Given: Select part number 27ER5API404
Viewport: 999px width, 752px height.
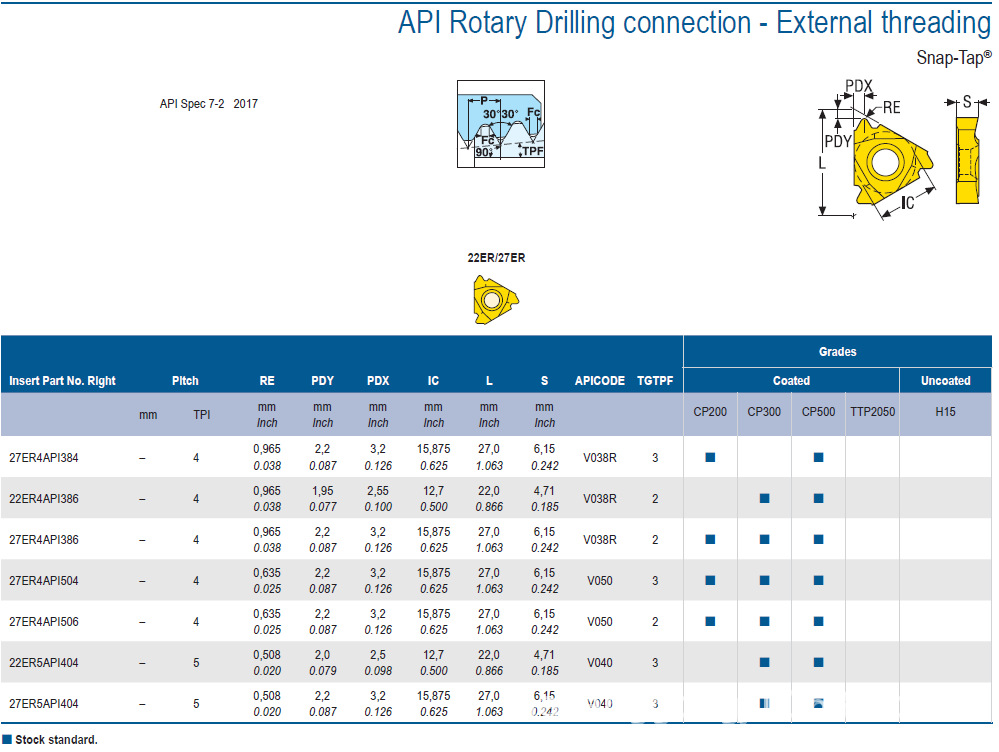Looking at the screenshot, I should (x=43, y=704).
